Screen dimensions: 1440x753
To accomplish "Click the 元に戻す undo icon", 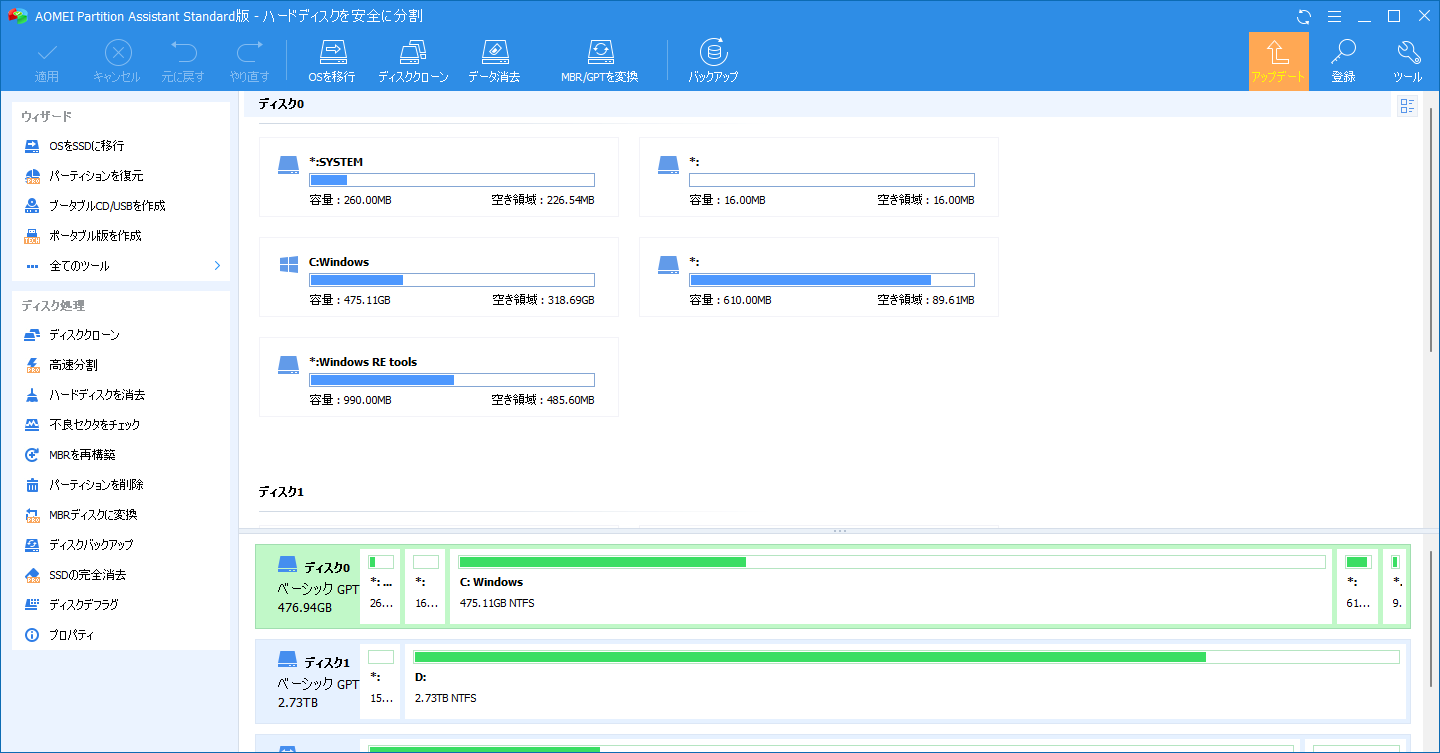I will point(183,62).
